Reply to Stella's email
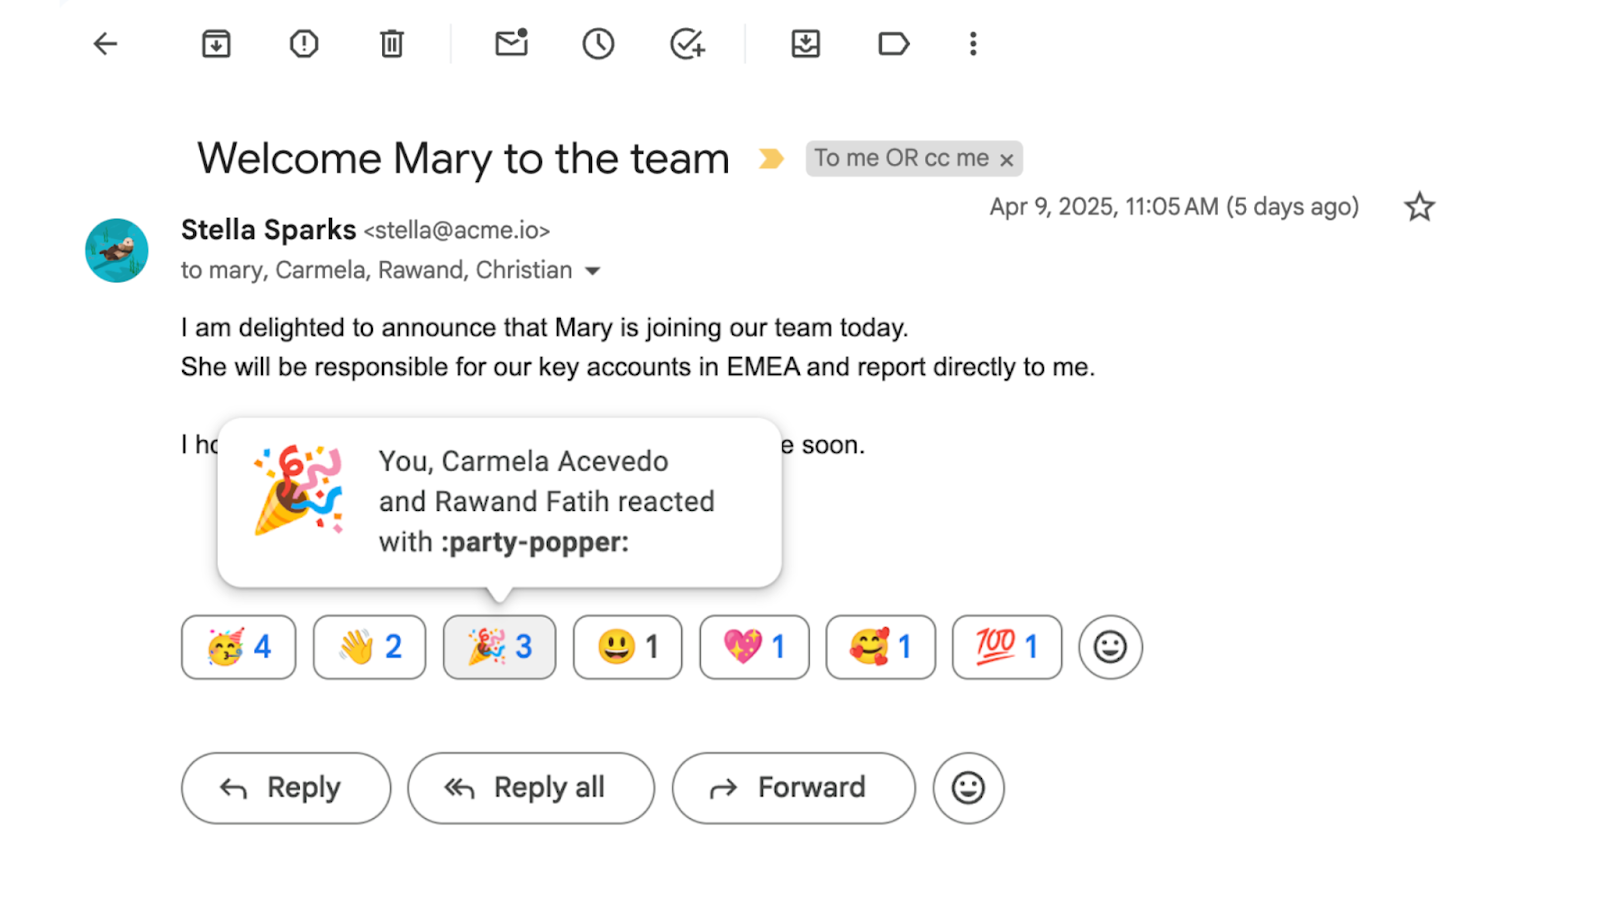 tap(285, 788)
